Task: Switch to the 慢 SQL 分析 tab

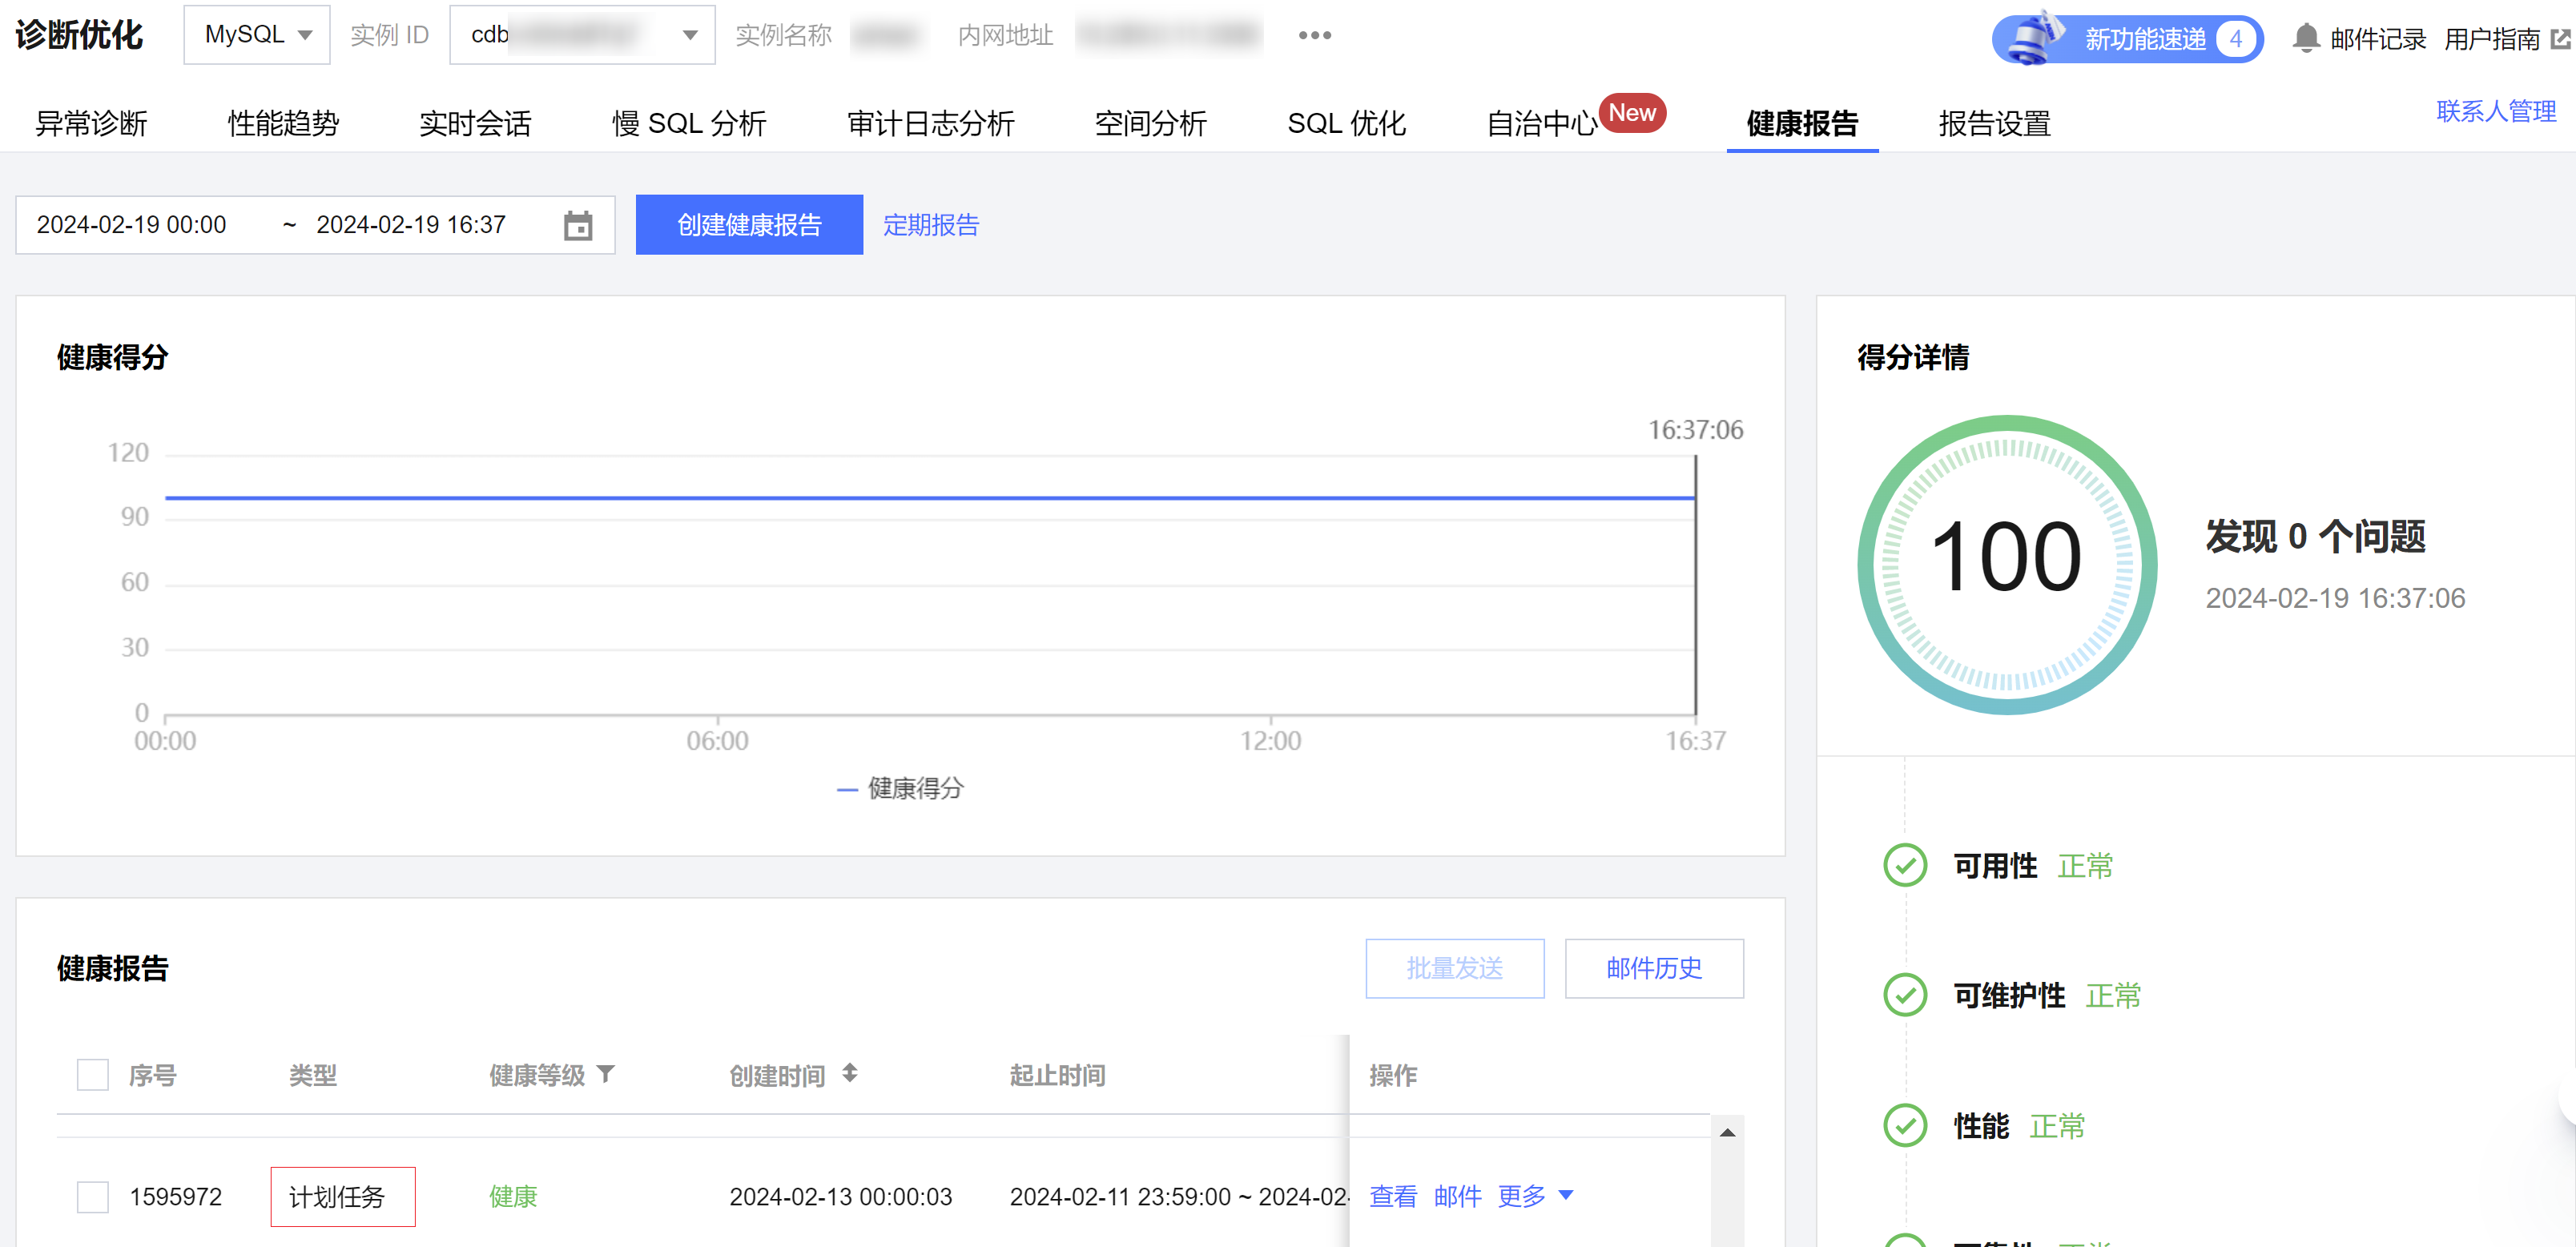Action: 689,123
